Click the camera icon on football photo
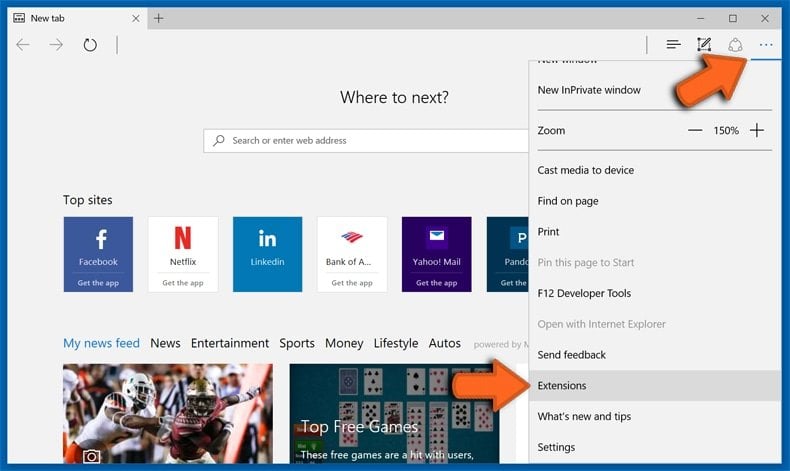This screenshot has width=790, height=471. (x=91, y=456)
